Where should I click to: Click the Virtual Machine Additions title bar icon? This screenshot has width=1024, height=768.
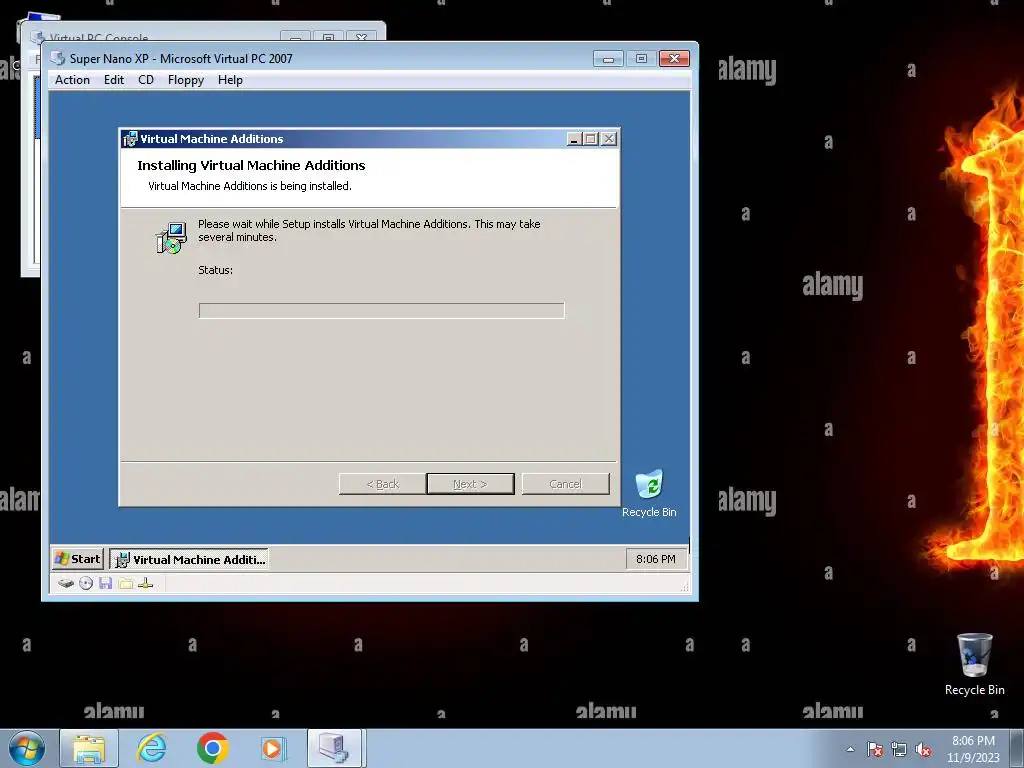point(130,138)
